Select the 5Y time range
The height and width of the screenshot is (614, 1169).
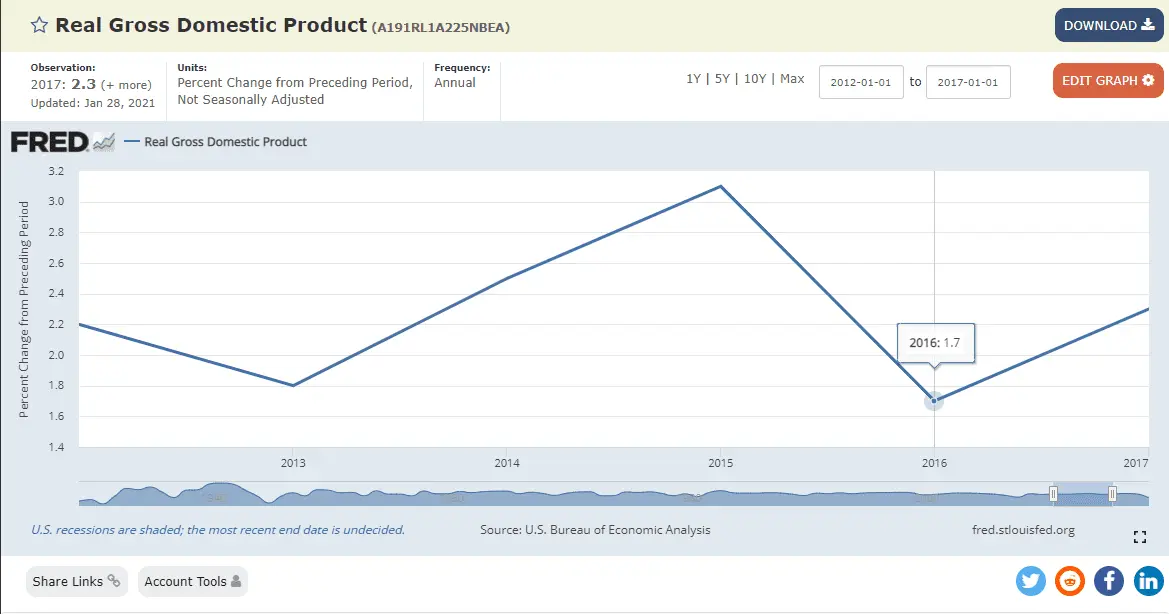[724, 79]
